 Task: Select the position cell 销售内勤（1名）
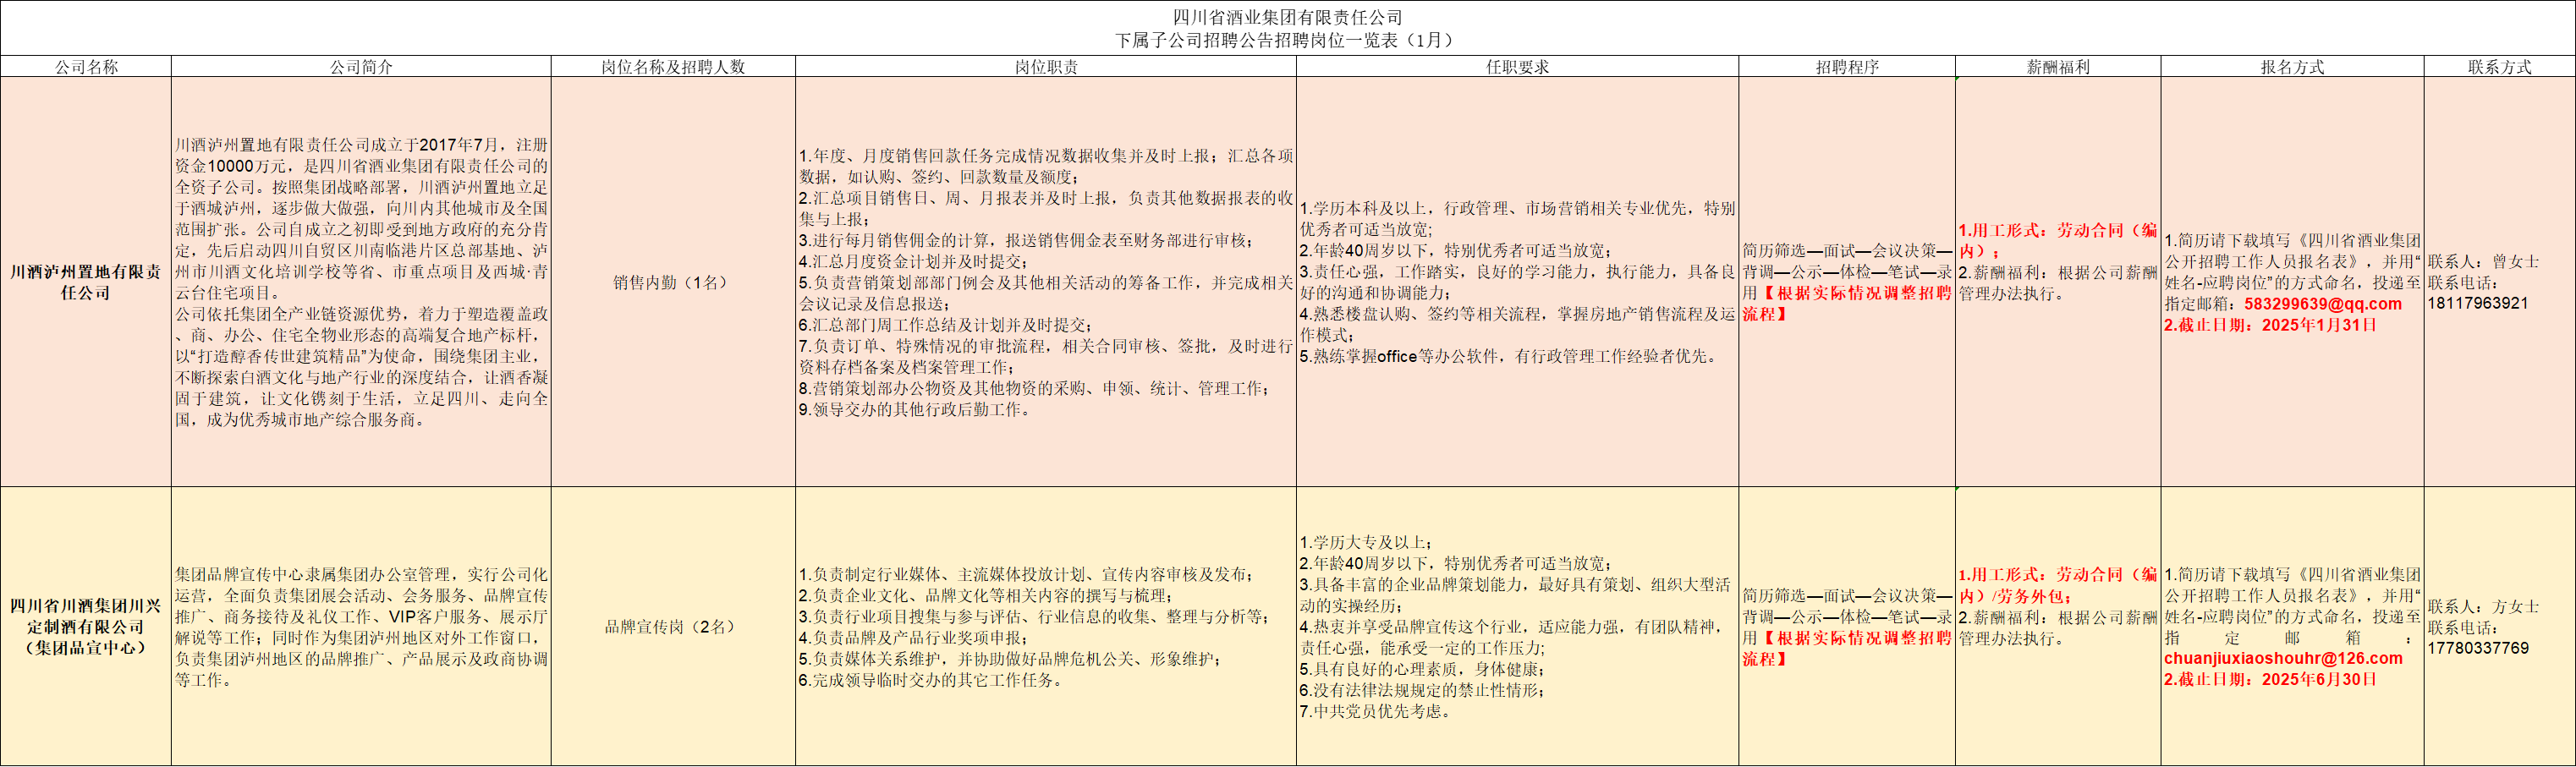(x=673, y=282)
